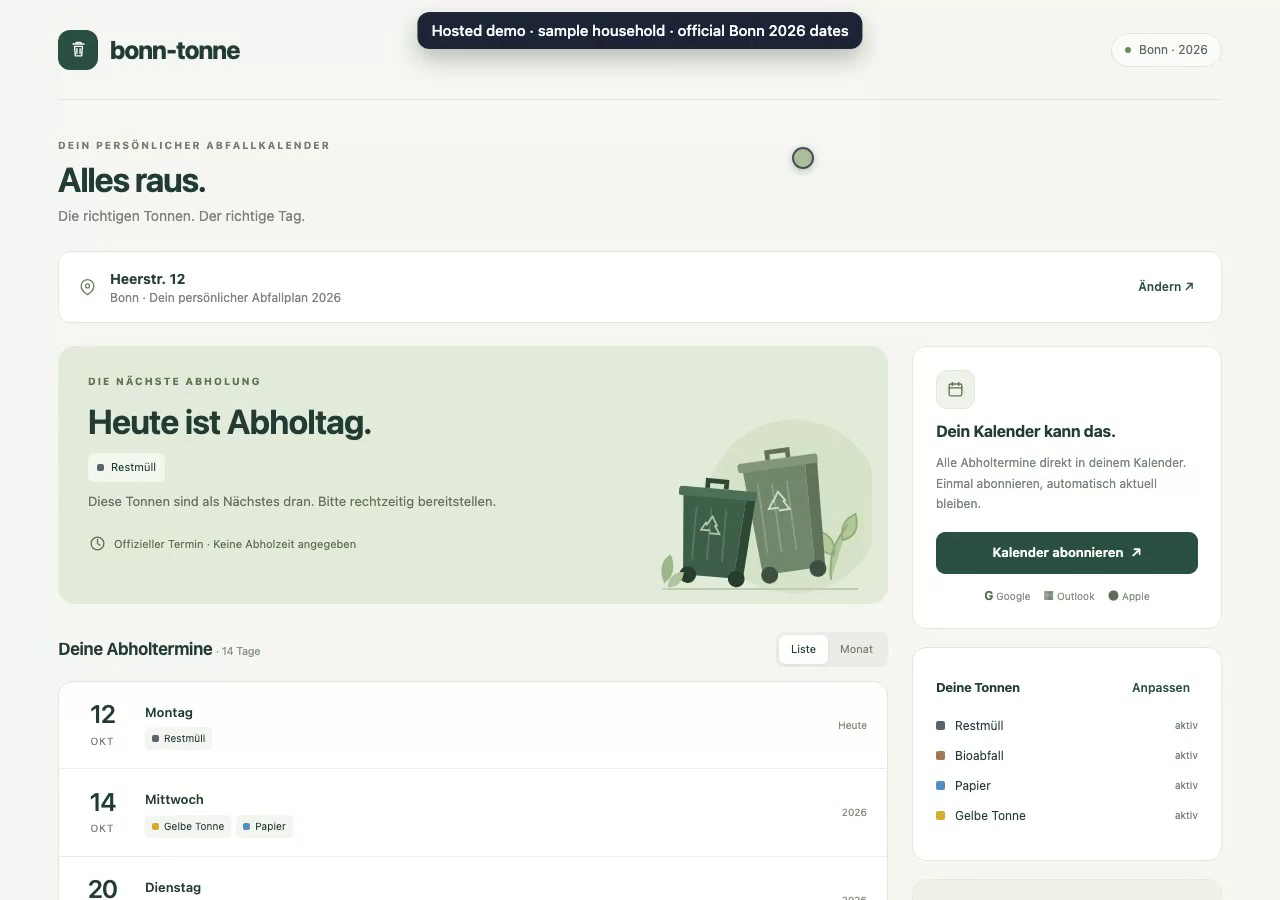Click the Kalender abonnieren button
Viewport: 1280px width, 900px height.
[x=1067, y=553]
